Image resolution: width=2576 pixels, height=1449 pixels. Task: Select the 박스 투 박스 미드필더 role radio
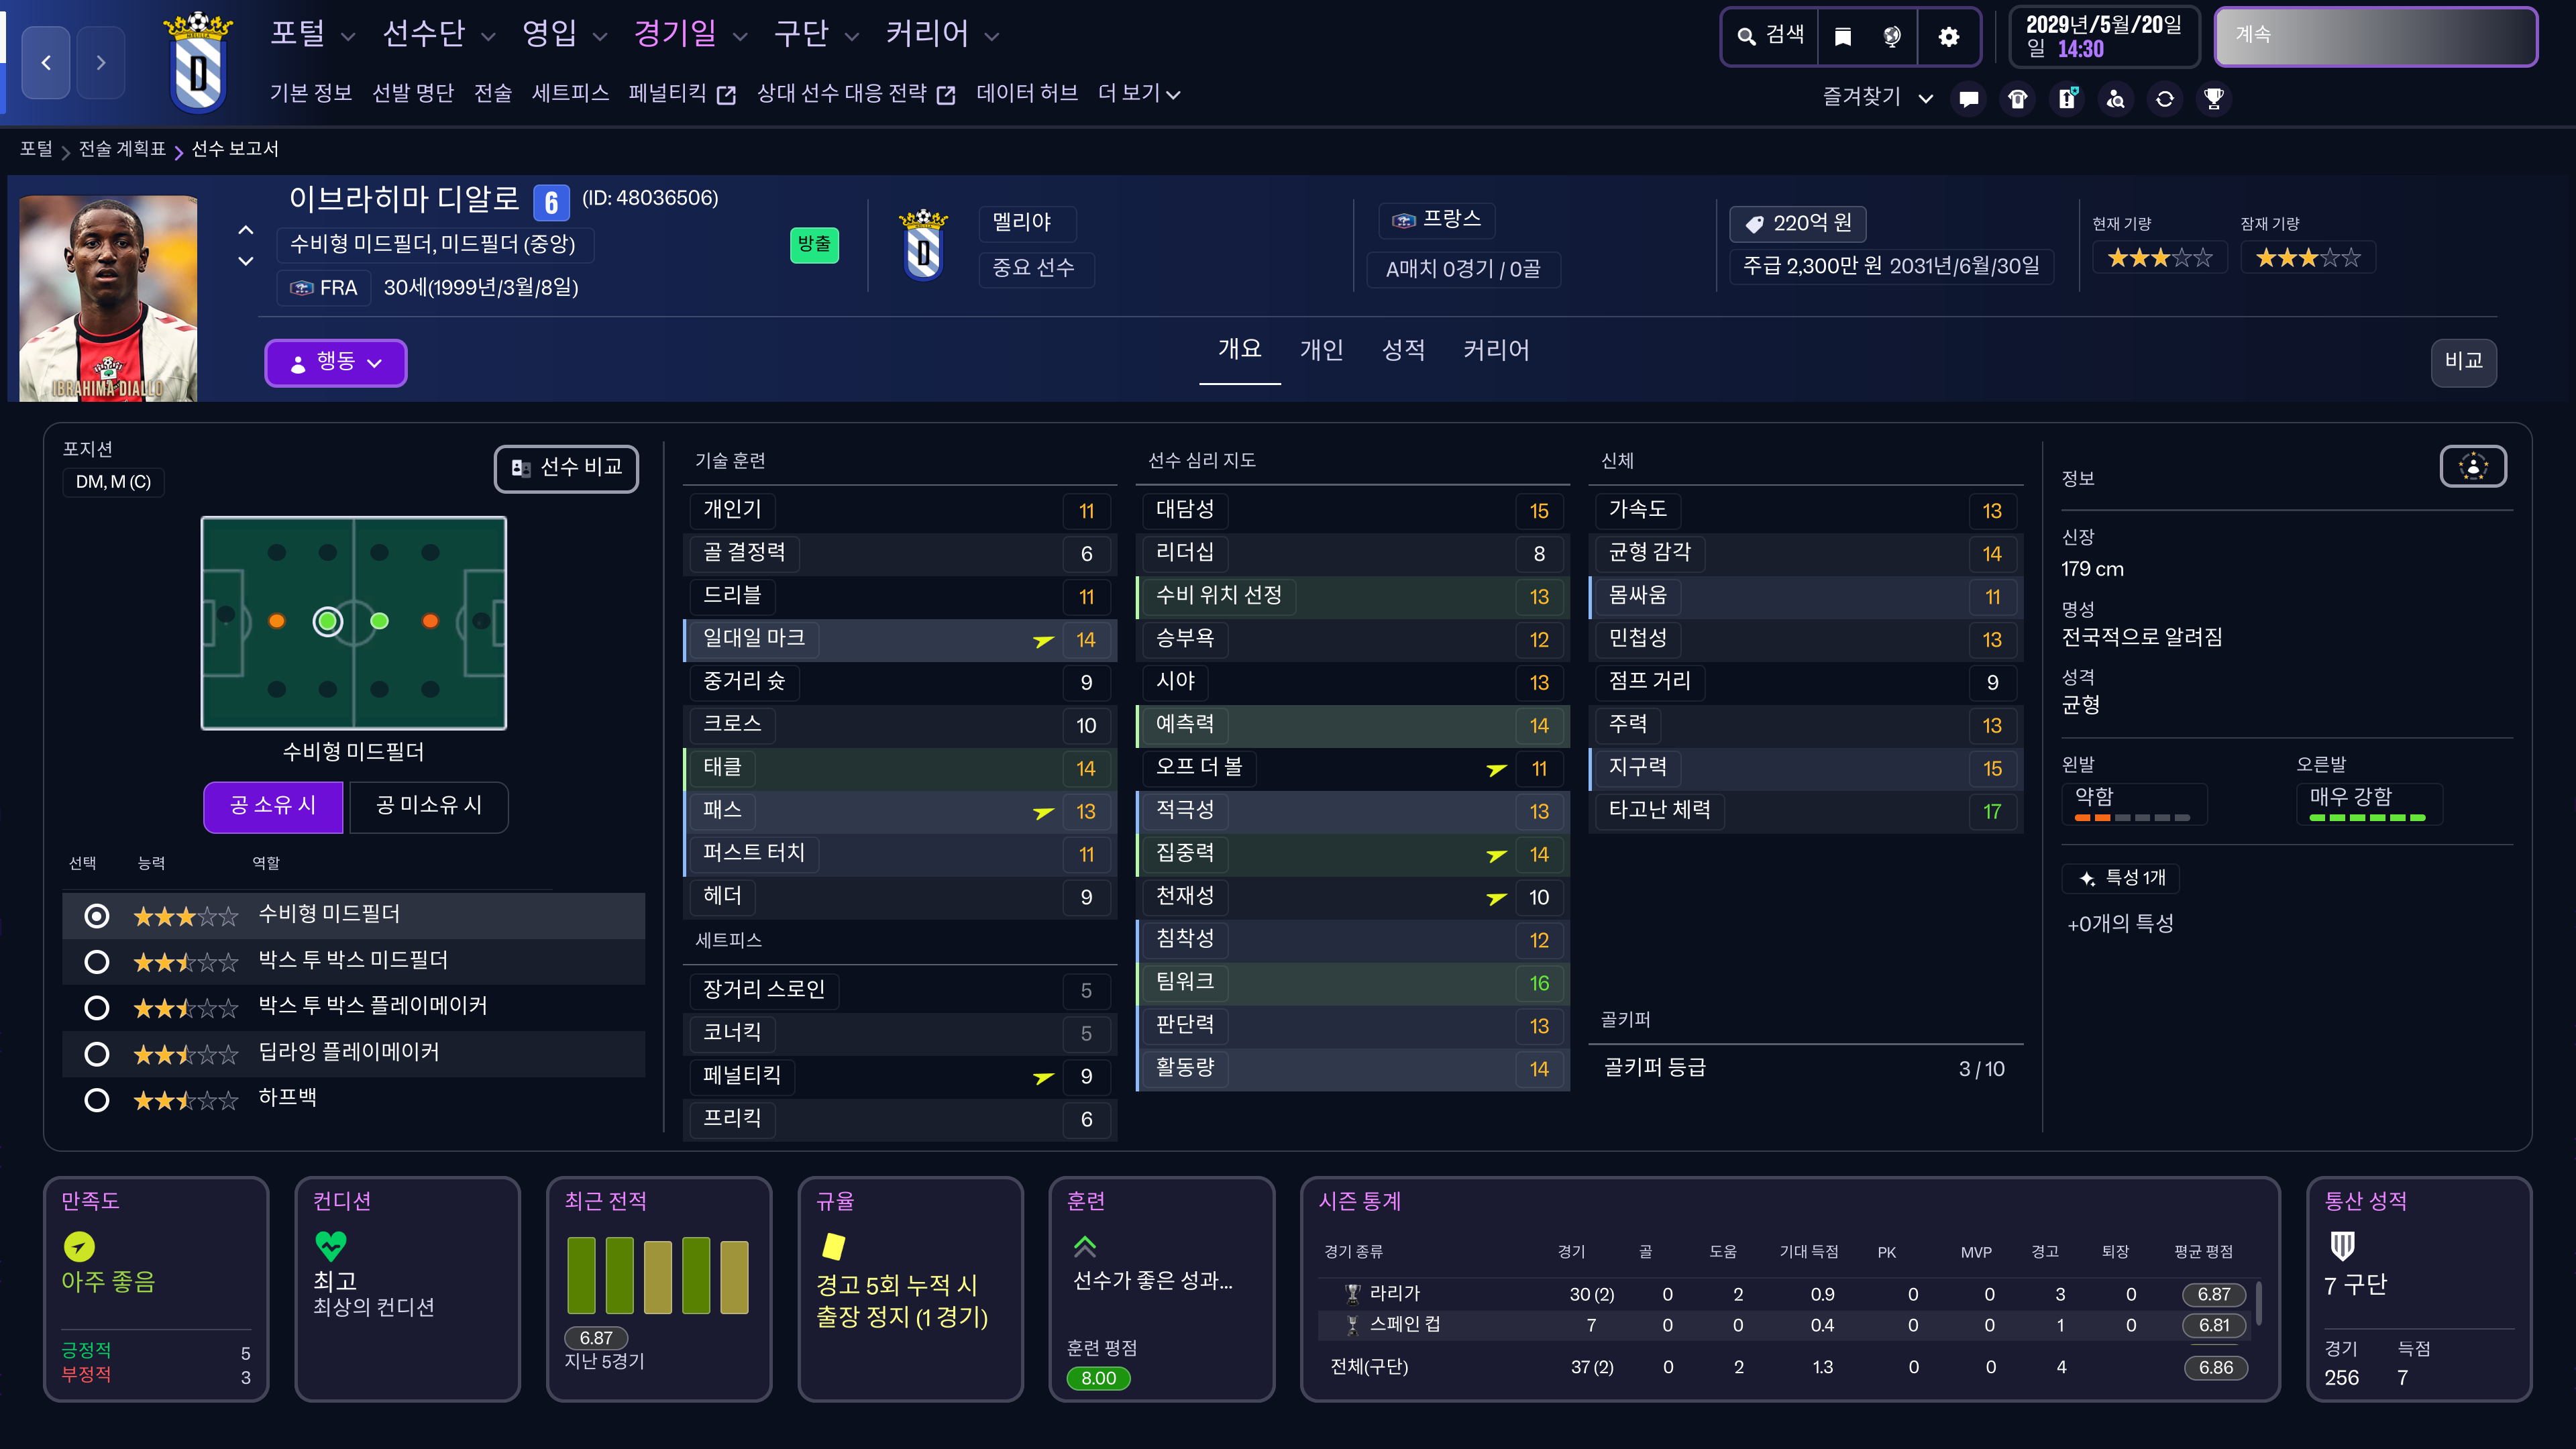tap(97, 962)
